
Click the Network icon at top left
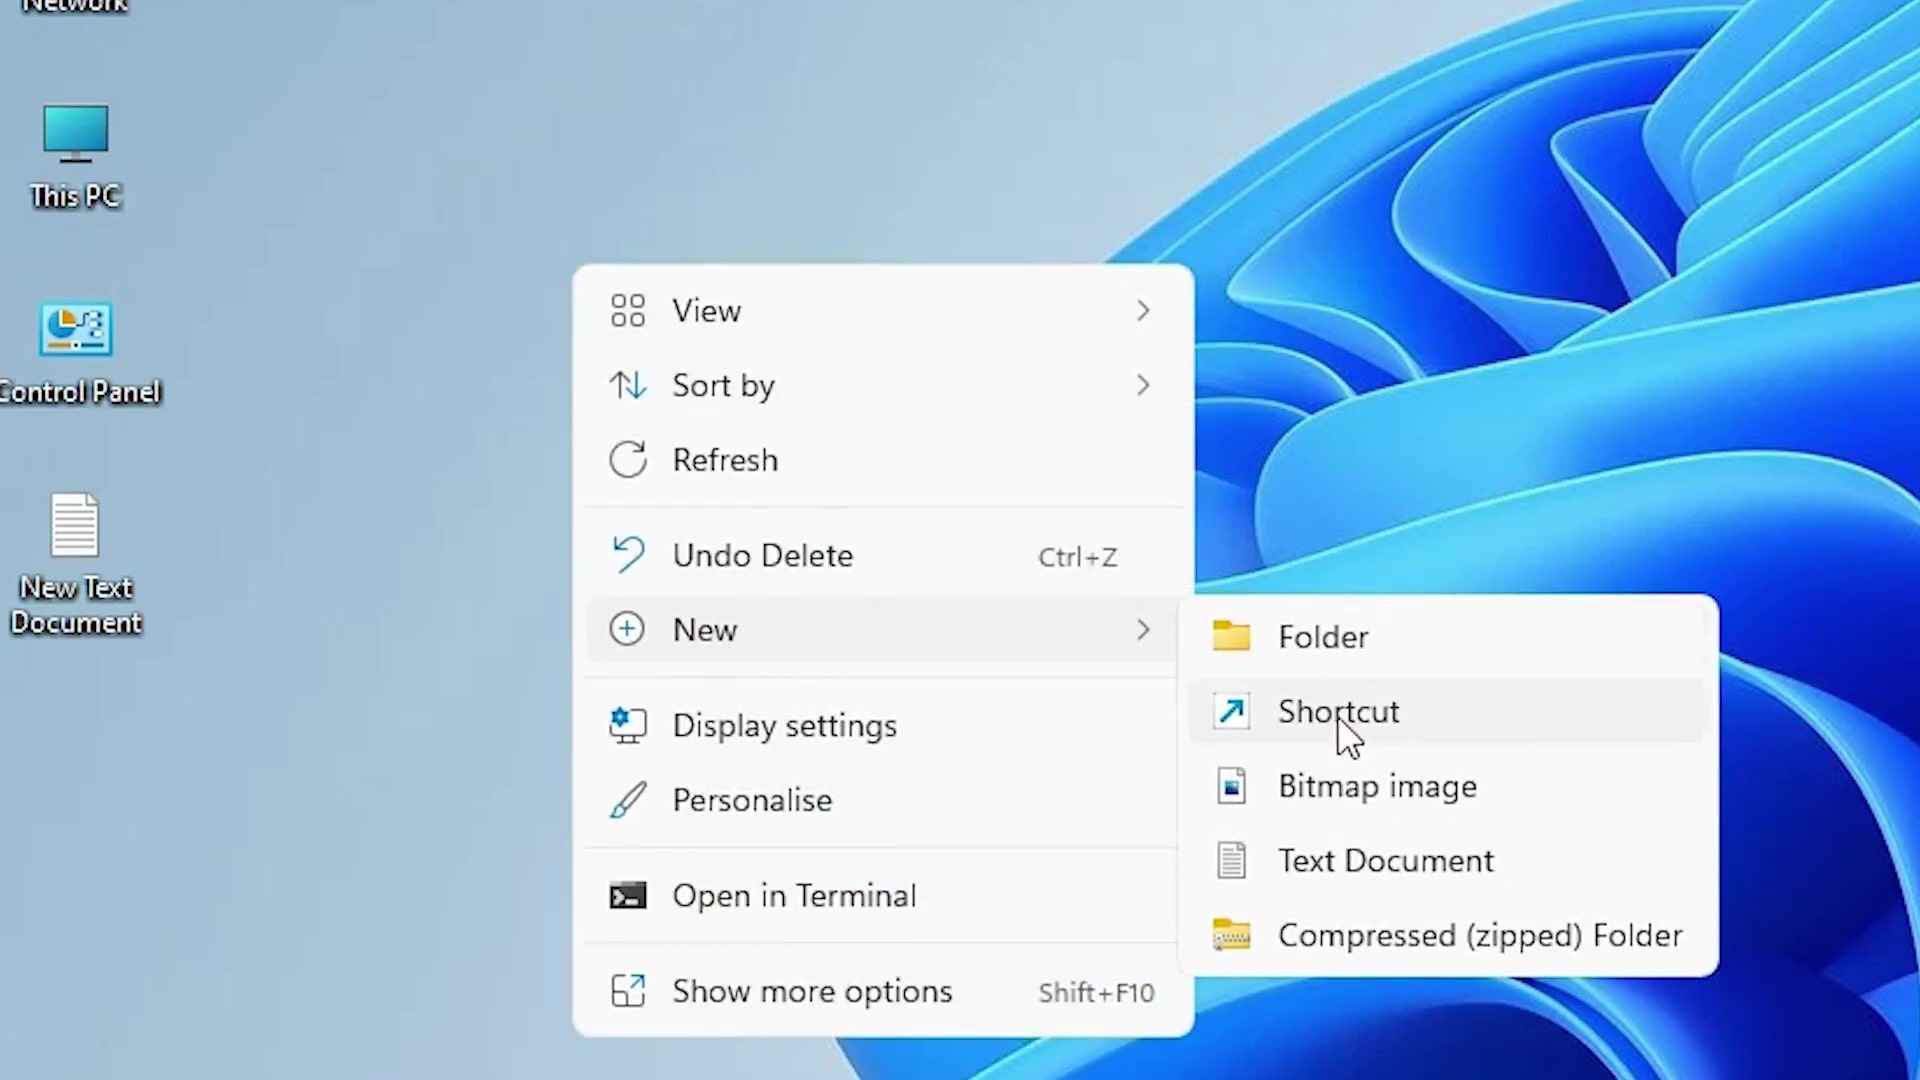point(75,8)
